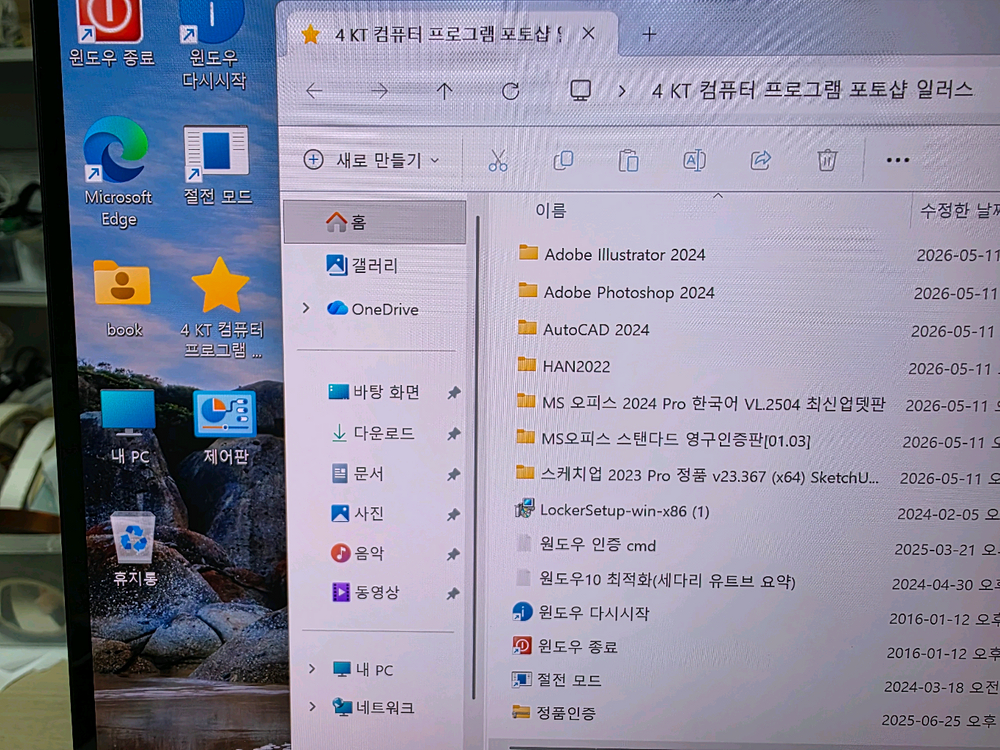Click the pin next to 사진
Image resolution: width=1000 pixels, height=750 pixels.
pos(453,515)
